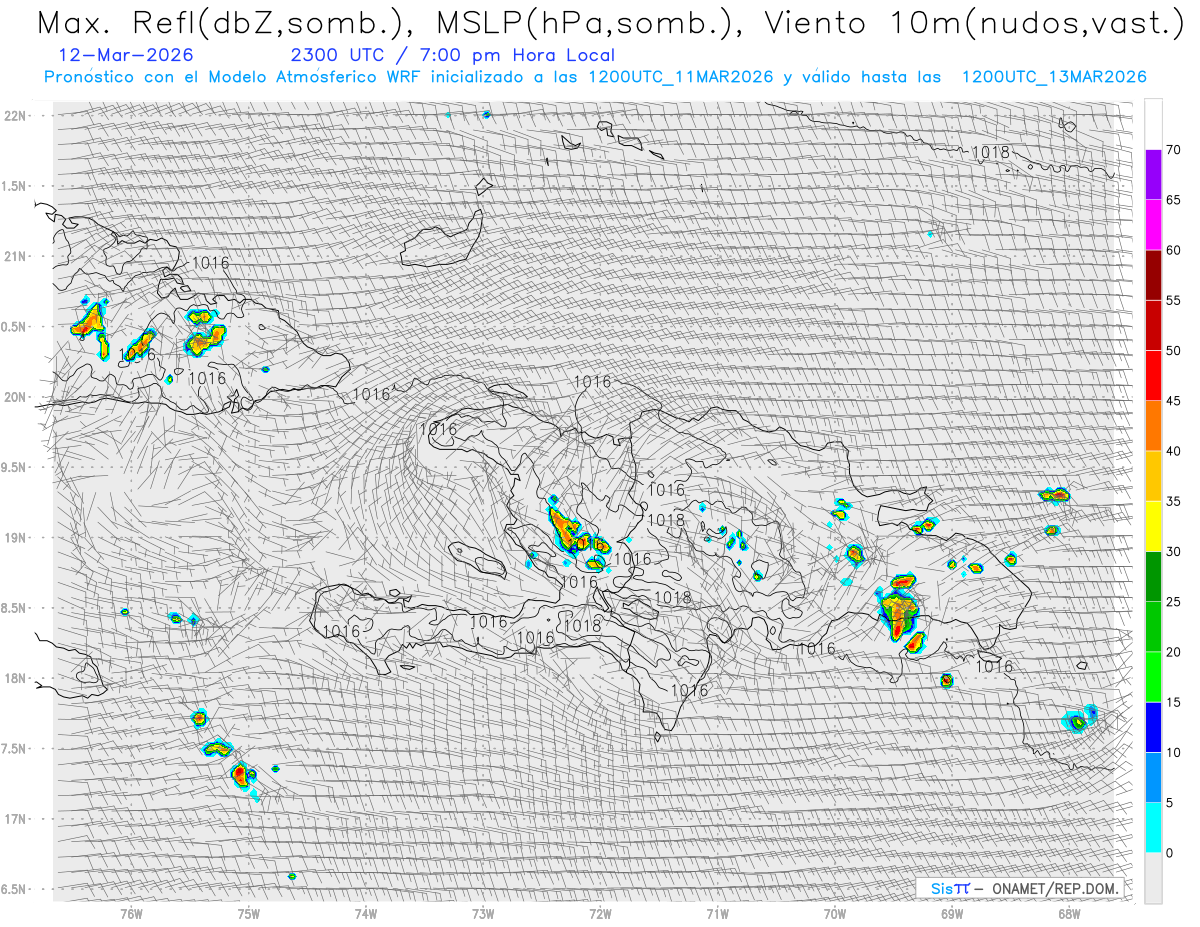
Task: Click the '73W' longitude axis label
Action: point(483,914)
